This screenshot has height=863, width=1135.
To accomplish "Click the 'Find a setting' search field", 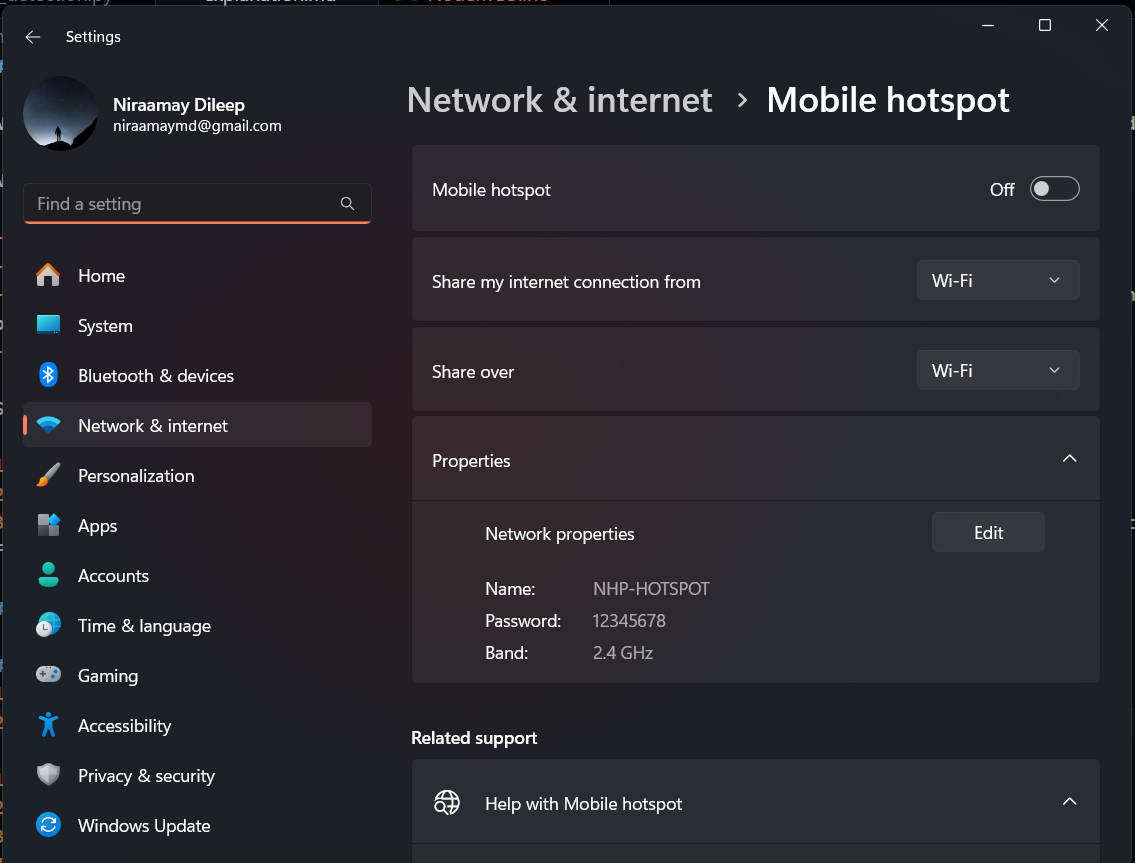I will tap(197, 204).
